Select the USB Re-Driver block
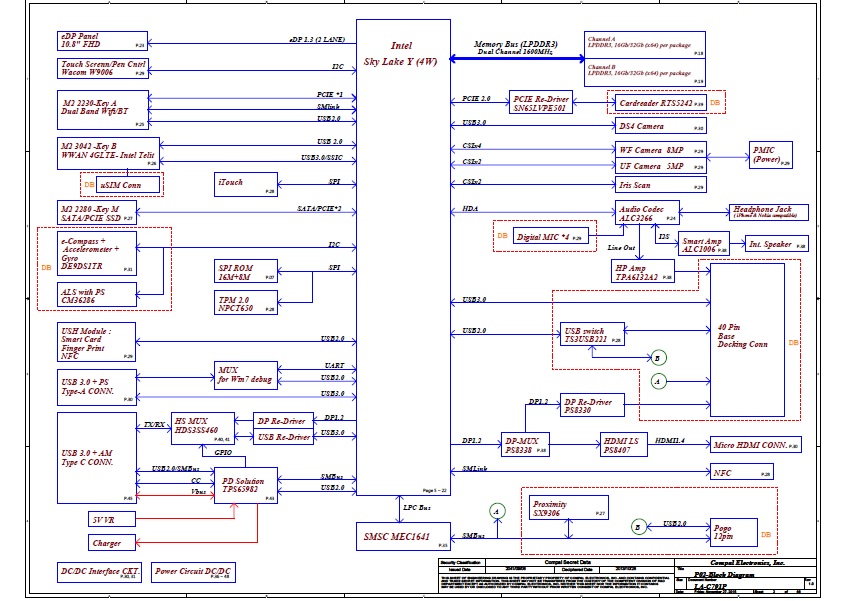 (283, 436)
